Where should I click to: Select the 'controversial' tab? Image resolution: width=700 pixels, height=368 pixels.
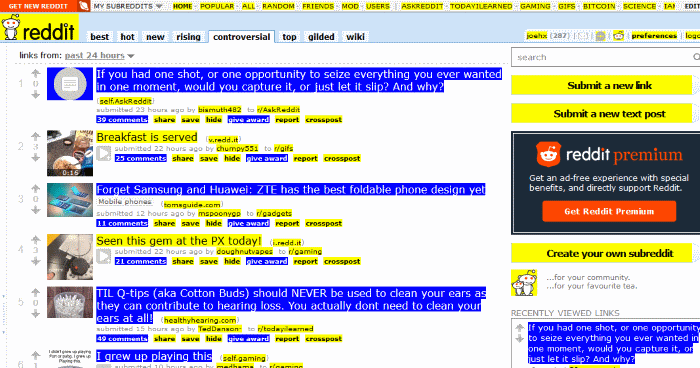242,37
